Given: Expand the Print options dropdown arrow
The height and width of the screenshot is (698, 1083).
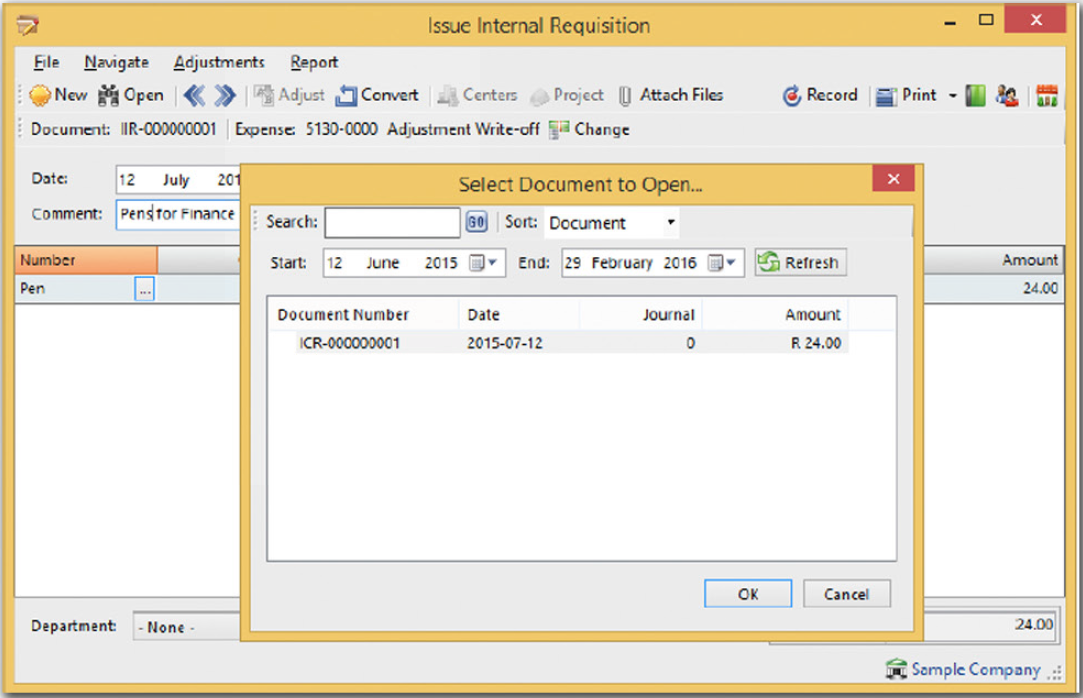Looking at the screenshot, I should pyautogui.click(x=952, y=96).
